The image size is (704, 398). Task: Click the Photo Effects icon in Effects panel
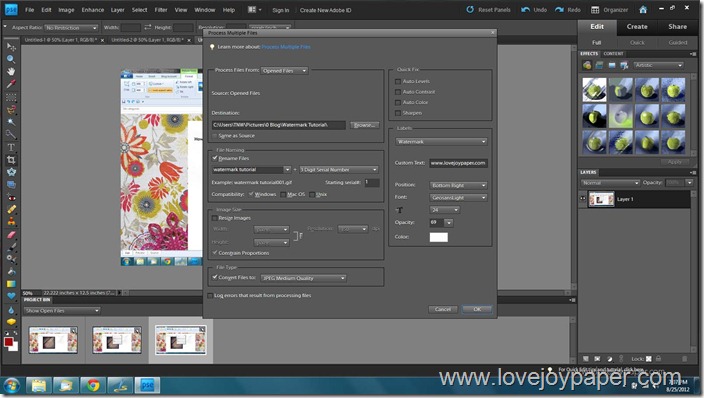[x=612, y=66]
